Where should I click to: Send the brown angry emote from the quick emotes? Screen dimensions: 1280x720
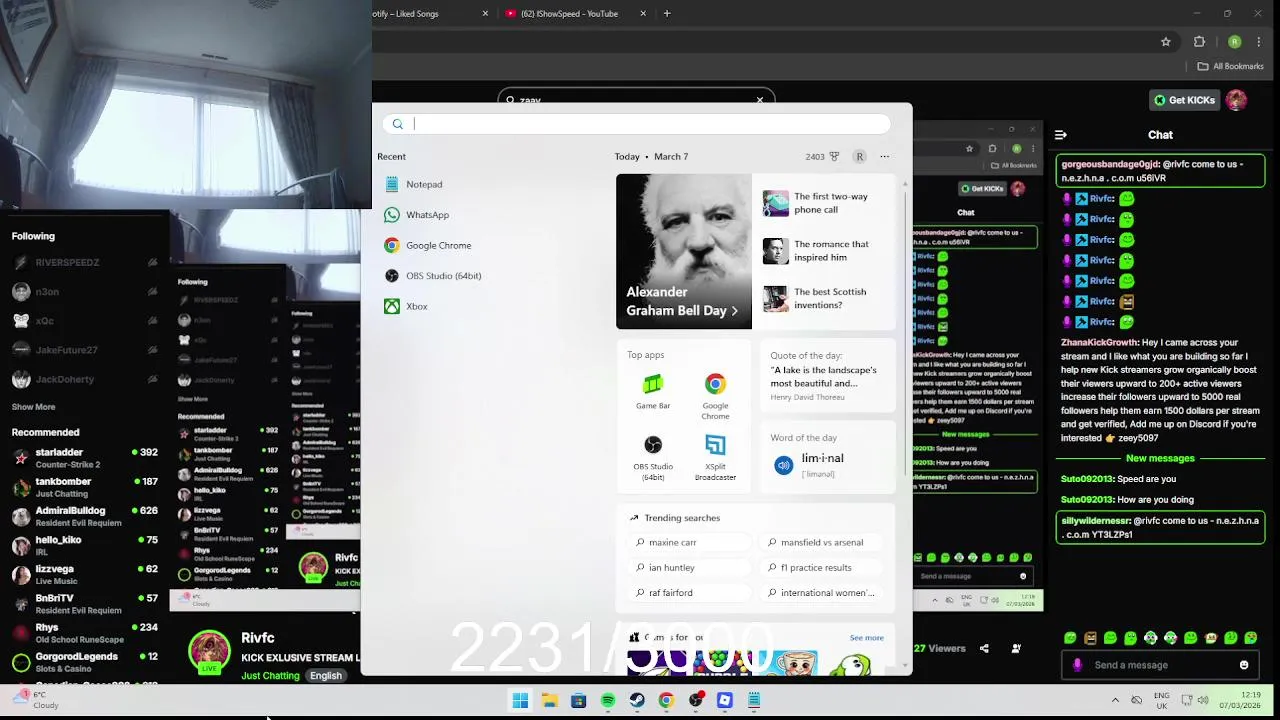(x=1090, y=638)
